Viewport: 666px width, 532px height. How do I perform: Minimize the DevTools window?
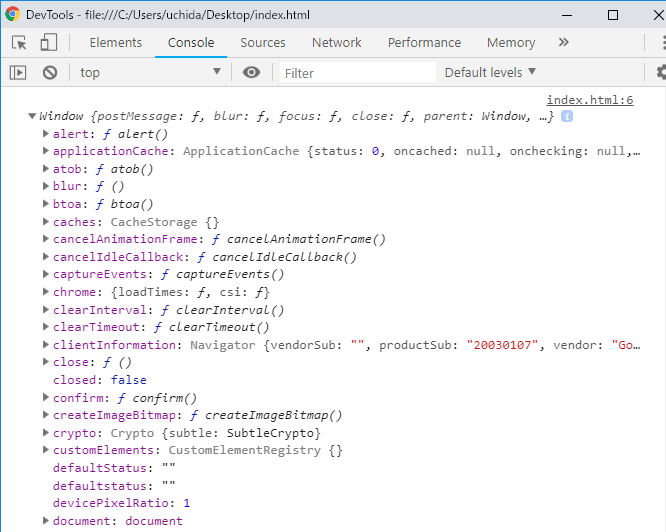point(567,15)
